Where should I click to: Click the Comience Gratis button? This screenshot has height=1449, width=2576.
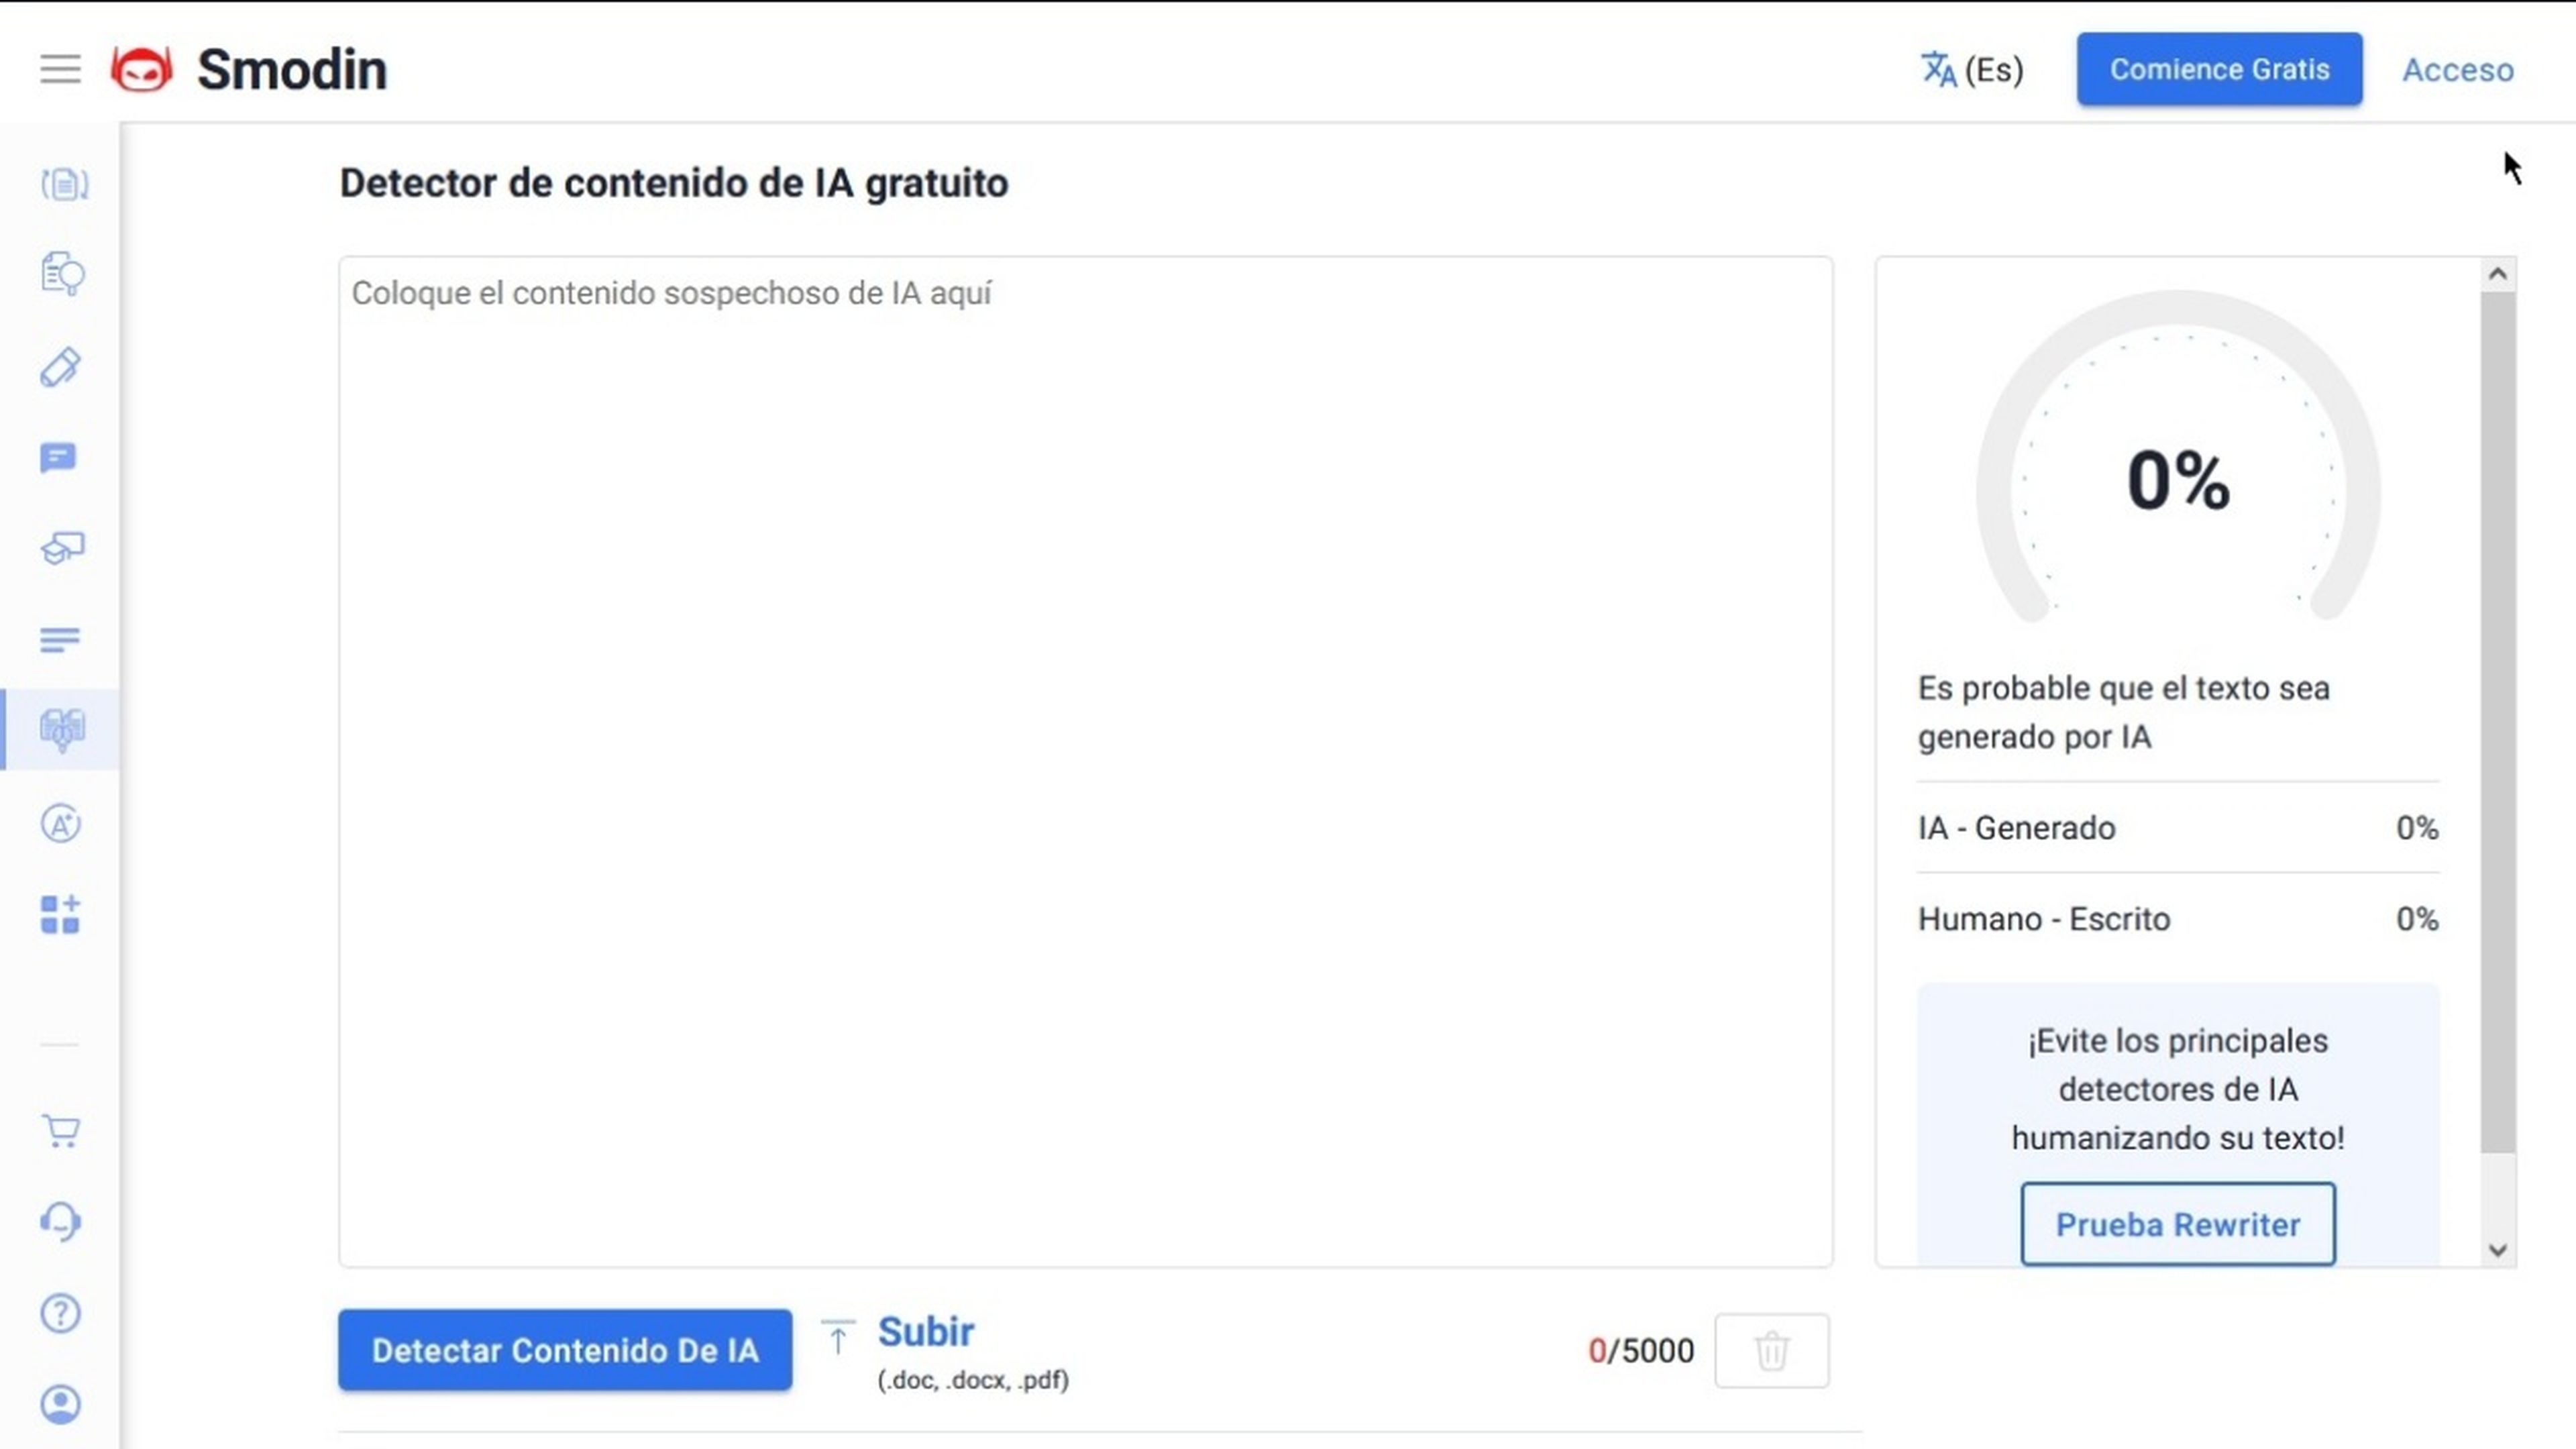(2219, 69)
